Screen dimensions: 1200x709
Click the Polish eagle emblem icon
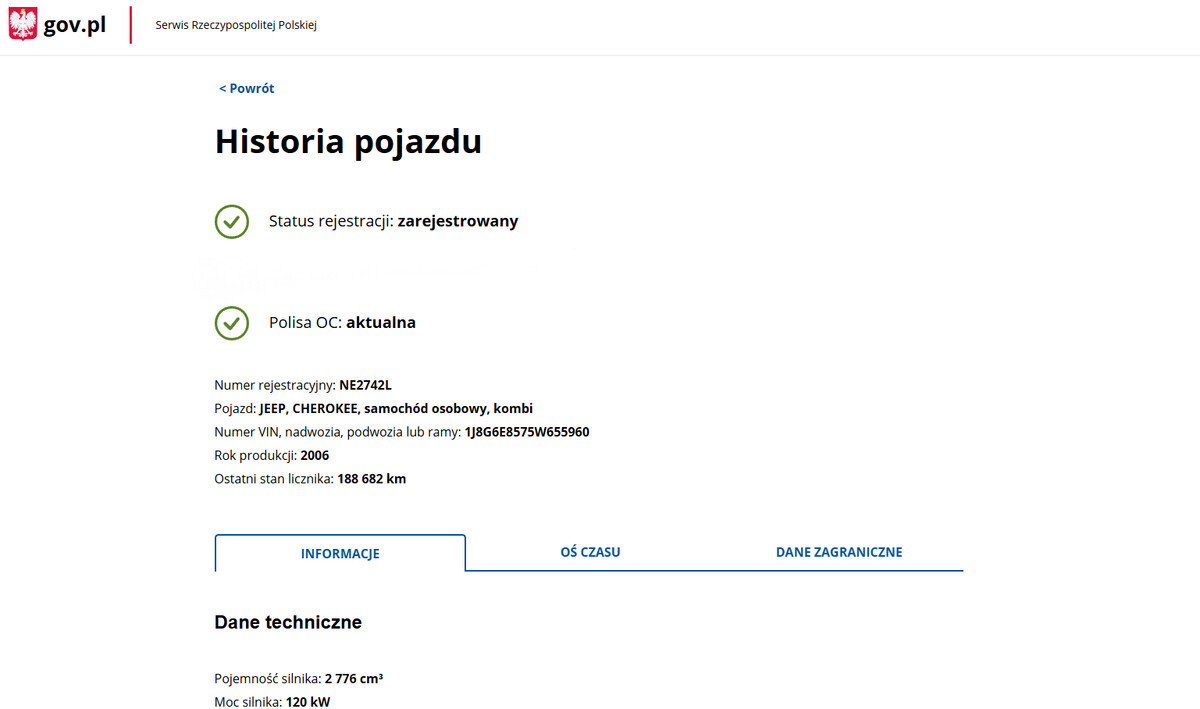click(x=23, y=24)
